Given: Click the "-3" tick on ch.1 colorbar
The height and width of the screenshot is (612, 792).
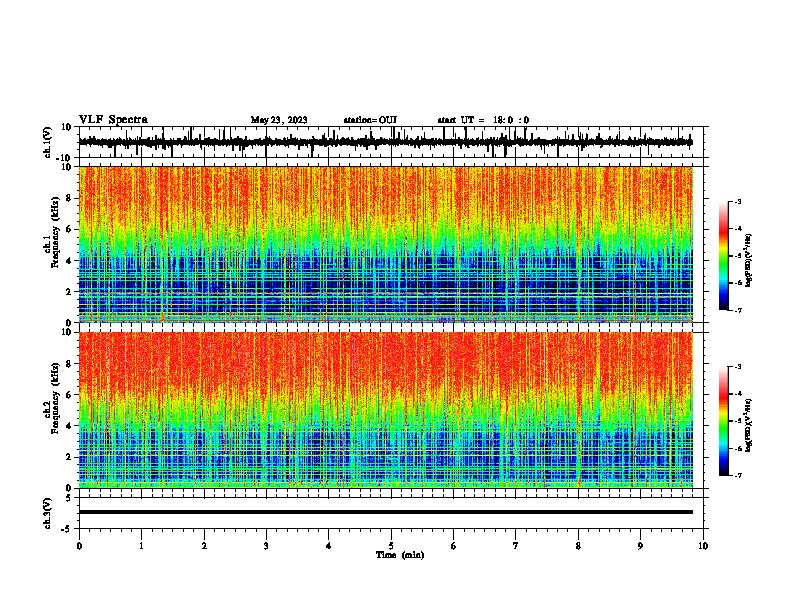Looking at the screenshot, I should 738,202.
